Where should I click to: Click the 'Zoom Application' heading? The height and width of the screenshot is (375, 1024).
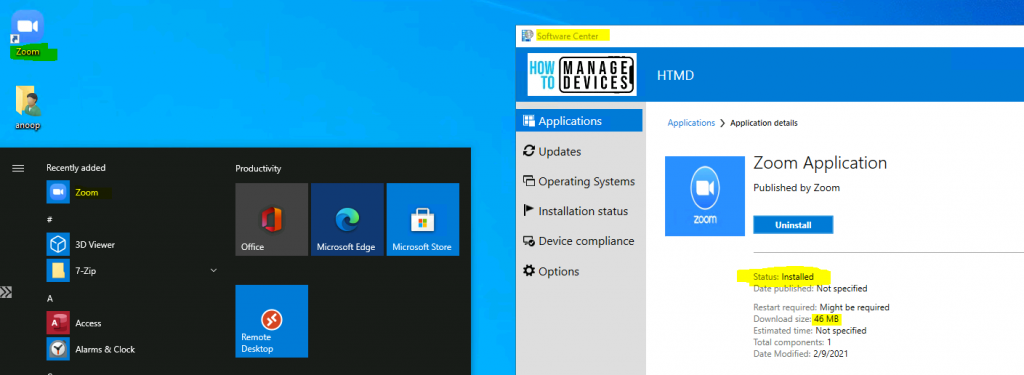[x=820, y=163]
